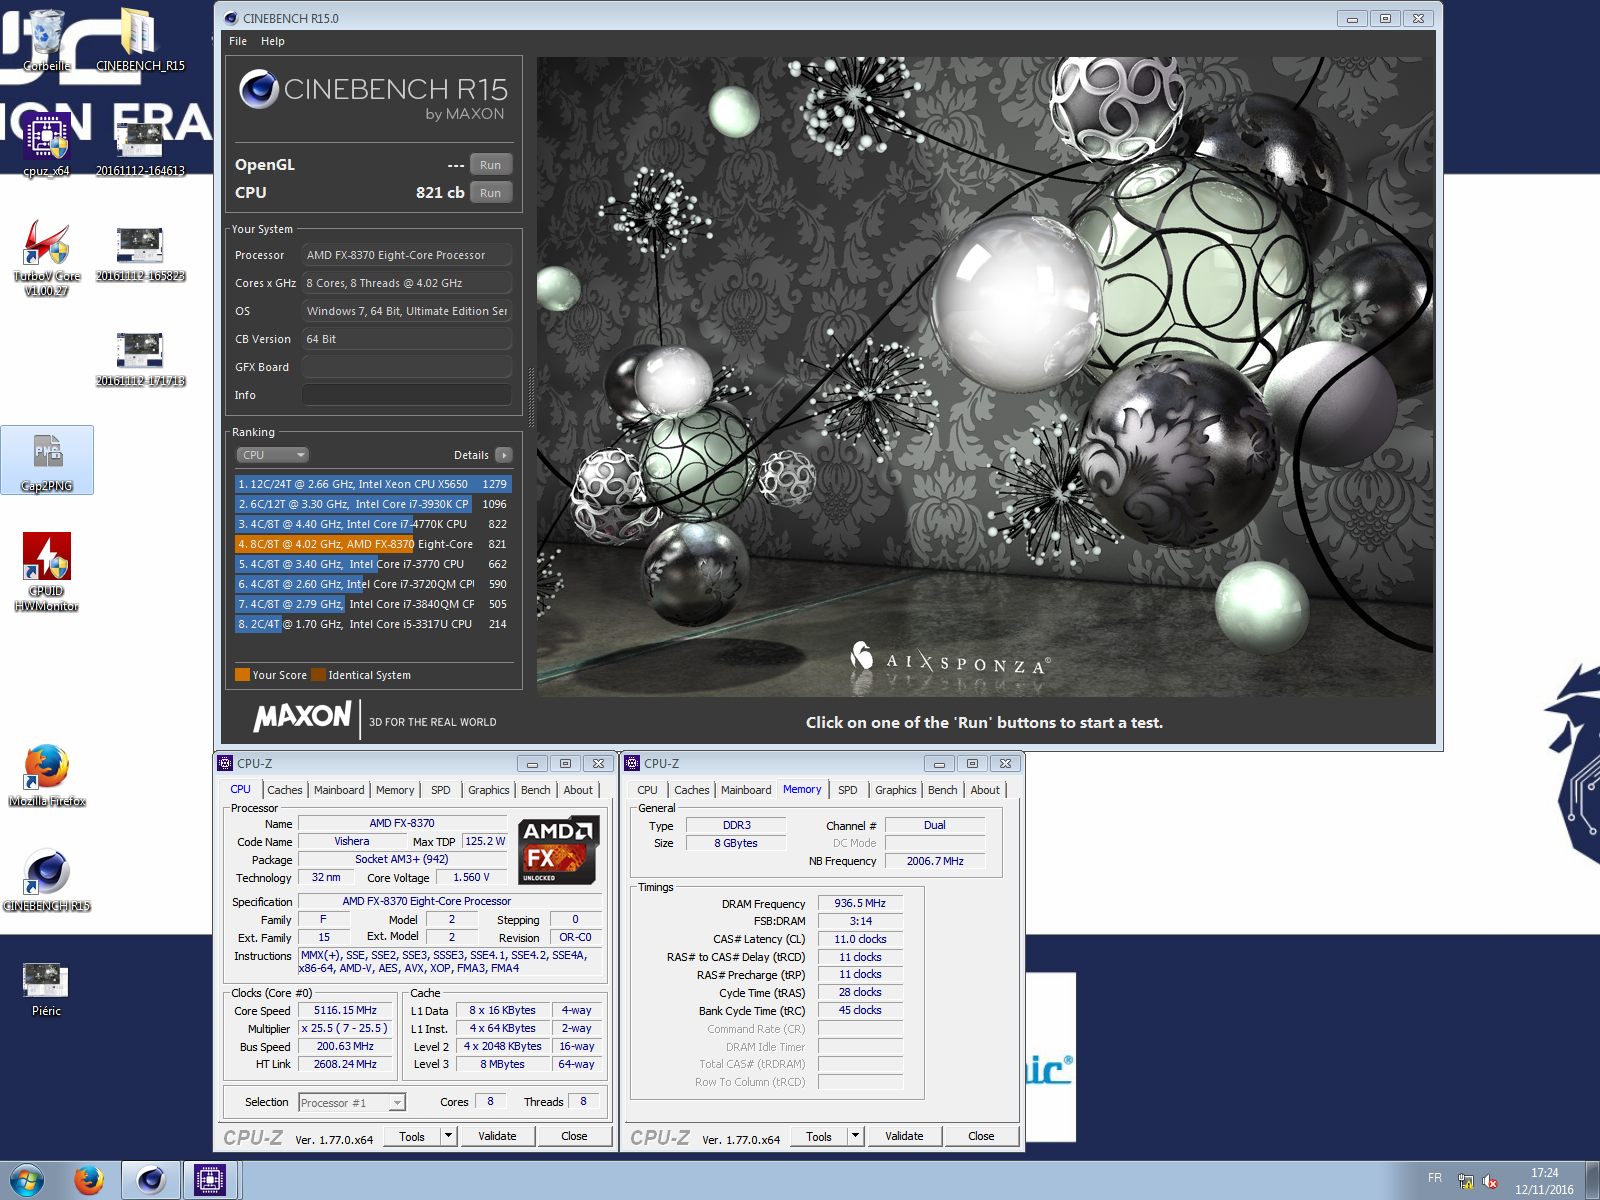Viewport: 1600px width, 1200px height.
Task: Open SPD tab in right CPU-Z
Action: [x=848, y=790]
